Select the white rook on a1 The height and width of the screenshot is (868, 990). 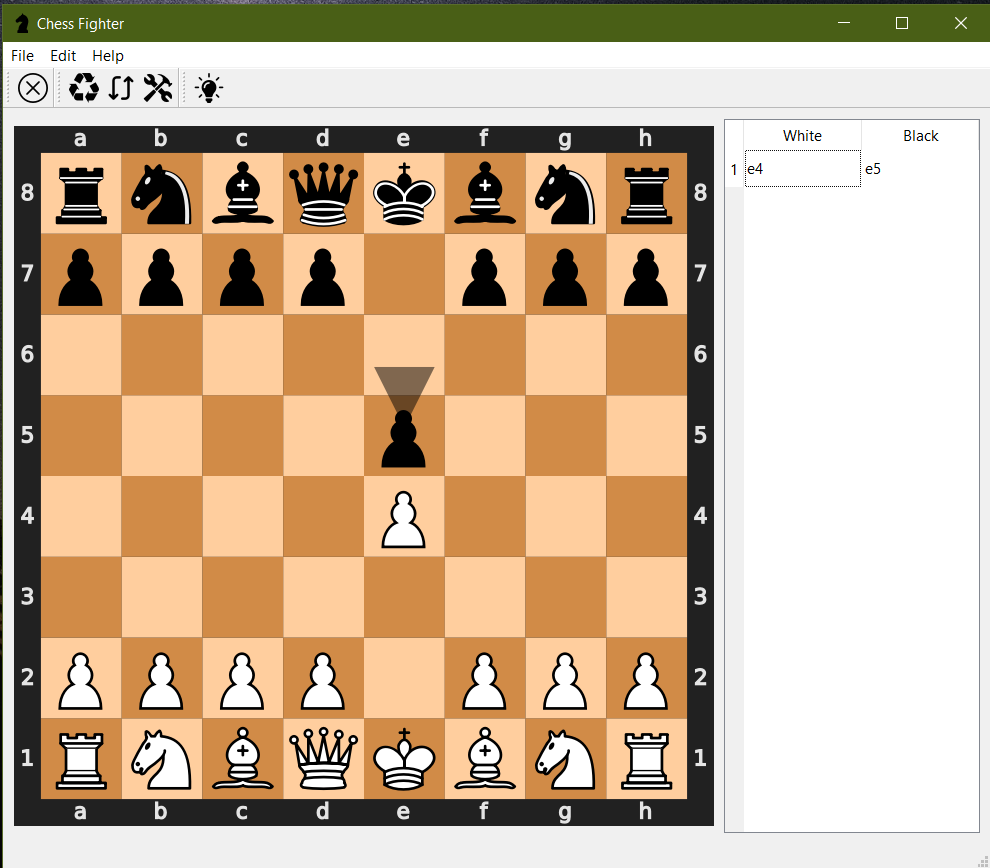81,759
